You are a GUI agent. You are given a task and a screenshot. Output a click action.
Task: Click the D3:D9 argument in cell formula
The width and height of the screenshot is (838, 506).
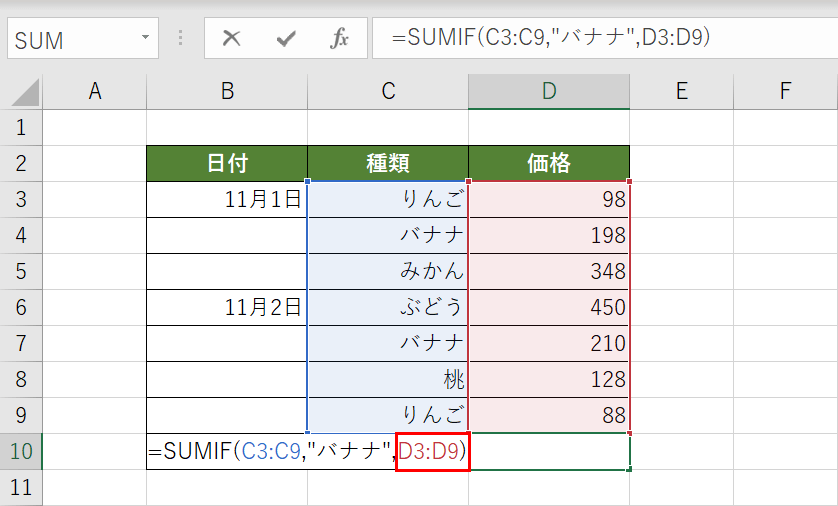(432, 452)
